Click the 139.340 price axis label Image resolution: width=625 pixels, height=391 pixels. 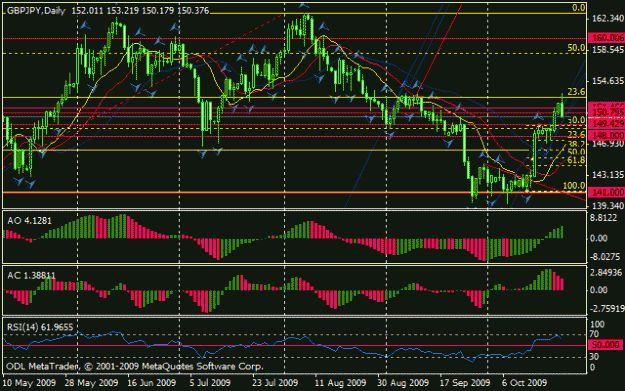[x=608, y=206]
